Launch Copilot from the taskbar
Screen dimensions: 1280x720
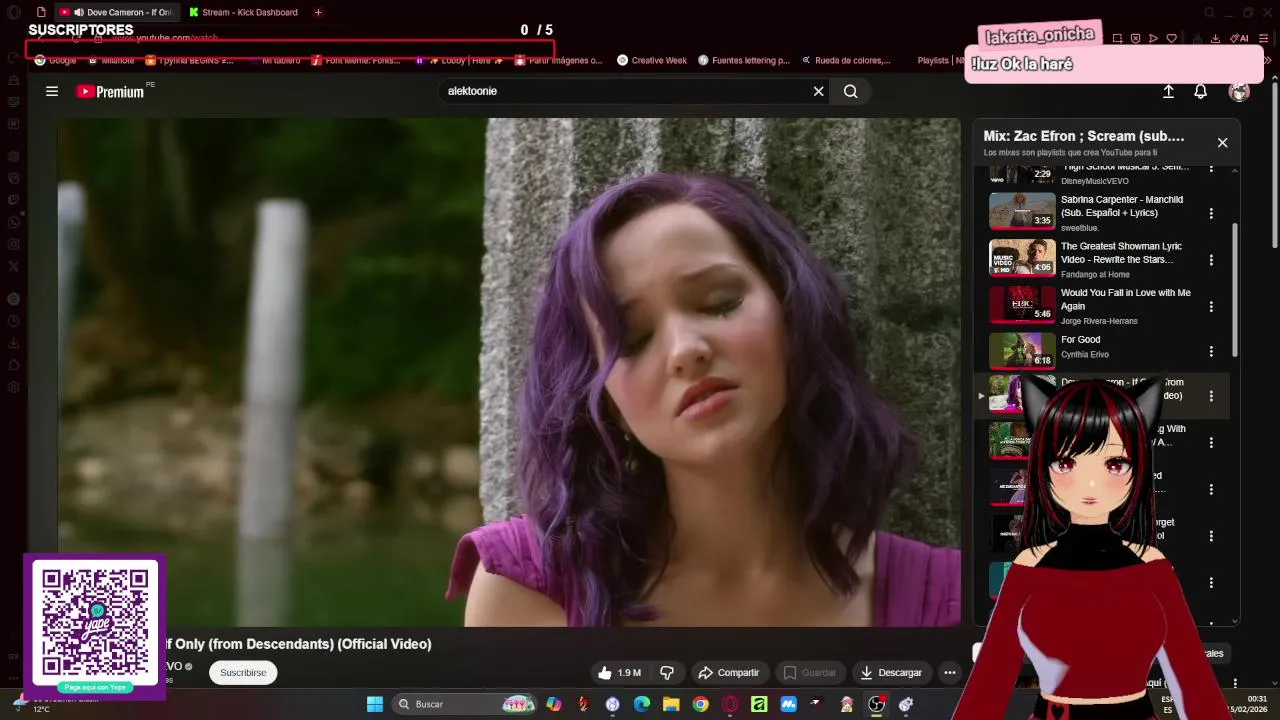coord(554,704)
